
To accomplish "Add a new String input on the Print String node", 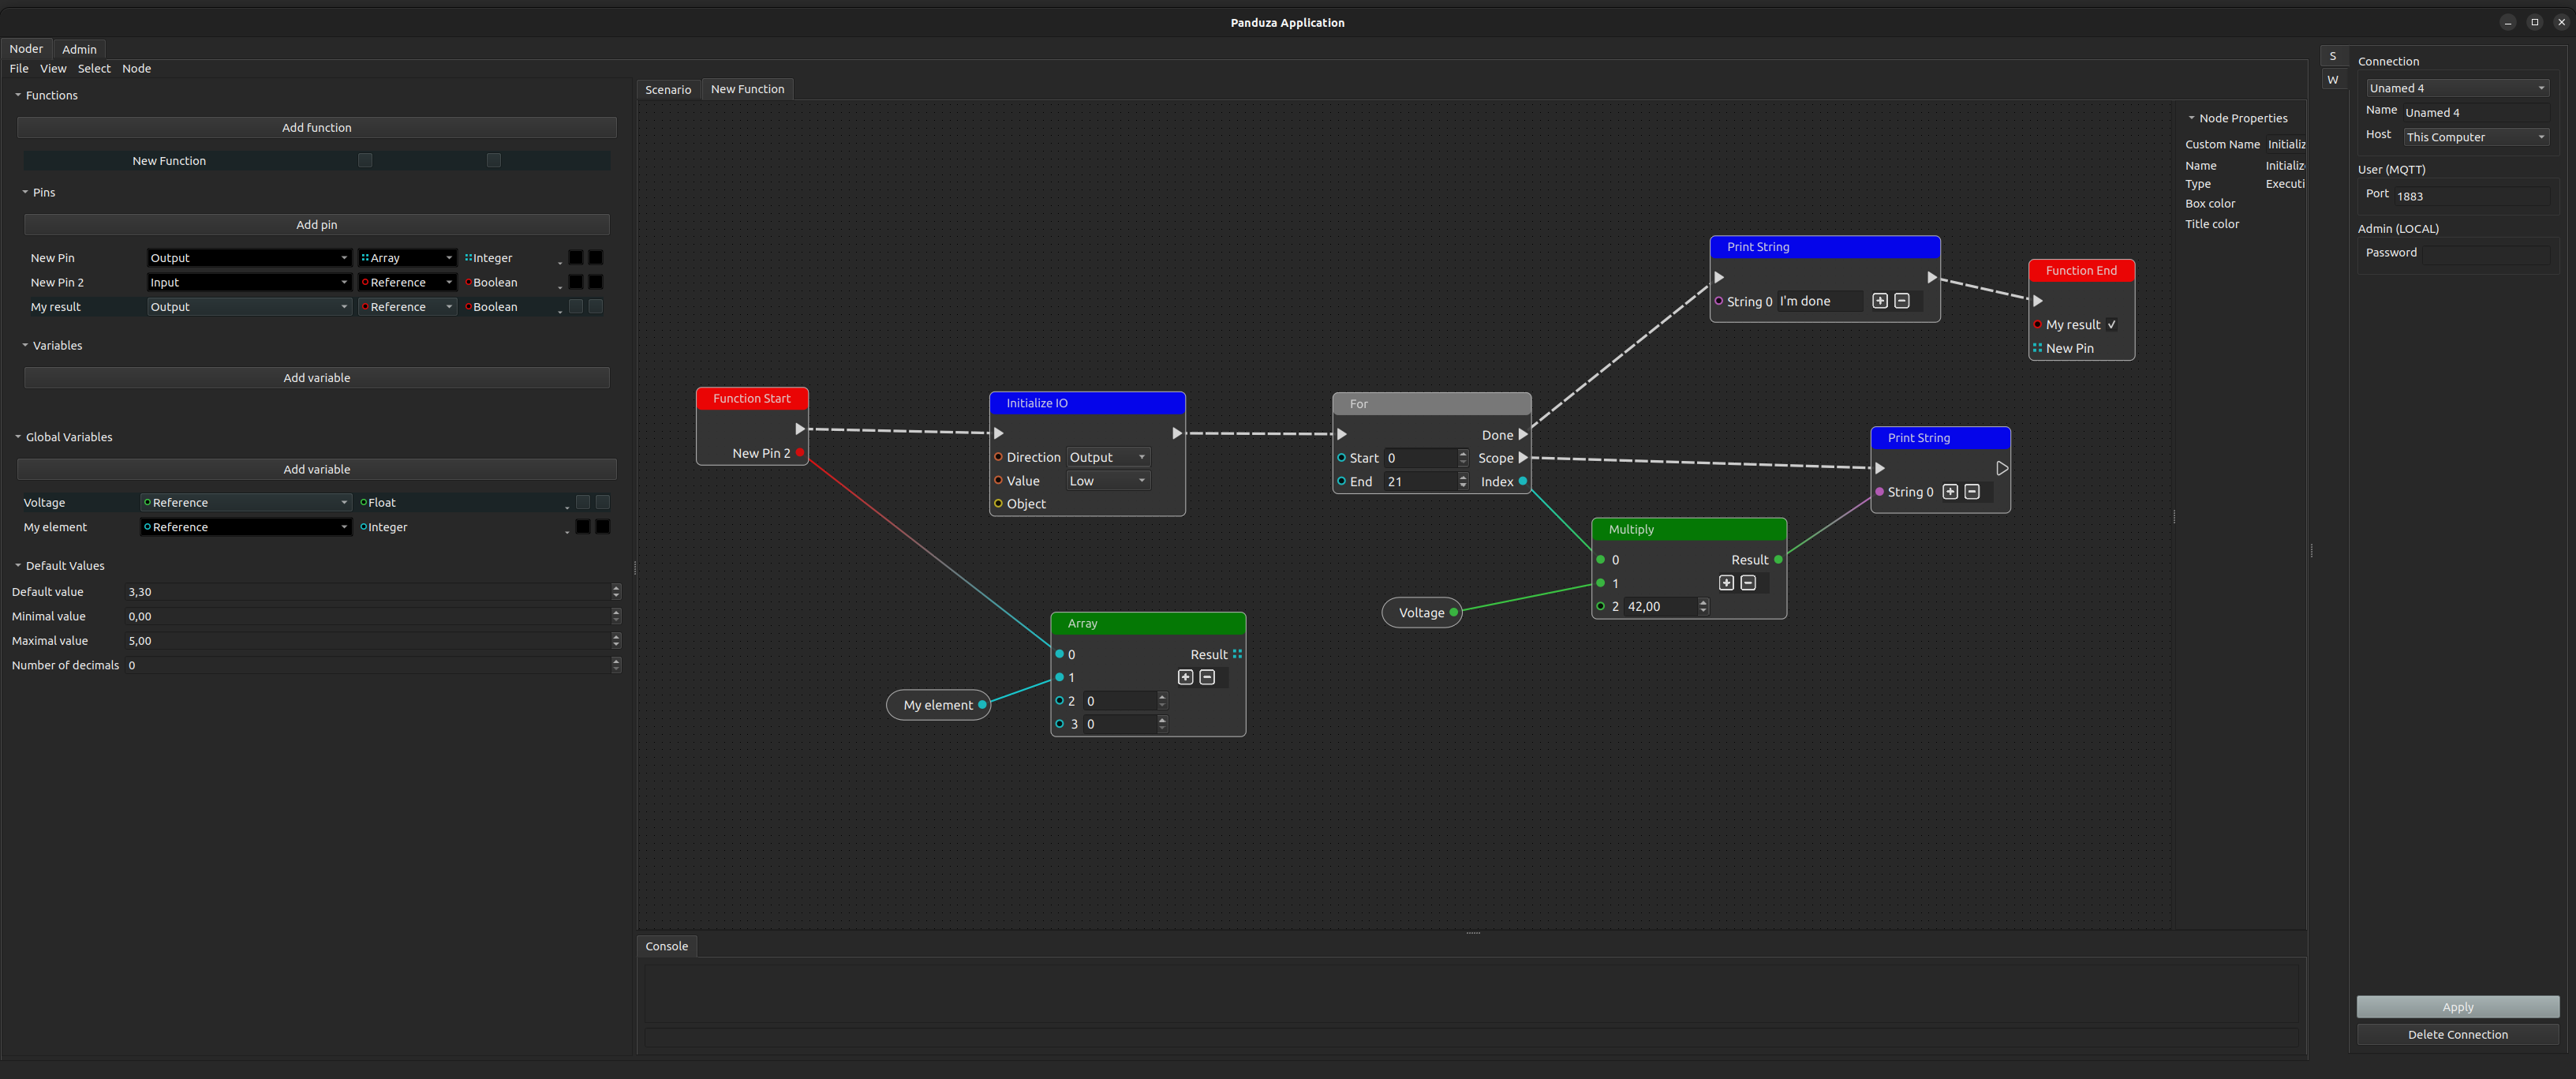I will [1880, 300].
